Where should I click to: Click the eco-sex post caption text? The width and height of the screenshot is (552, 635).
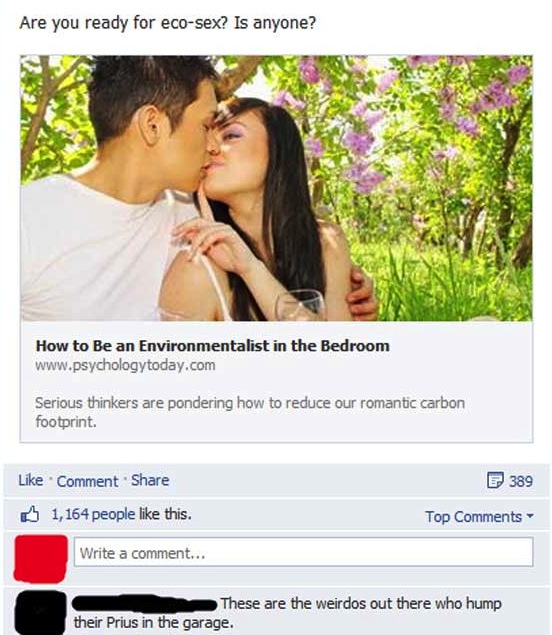(x=168, y=23)
